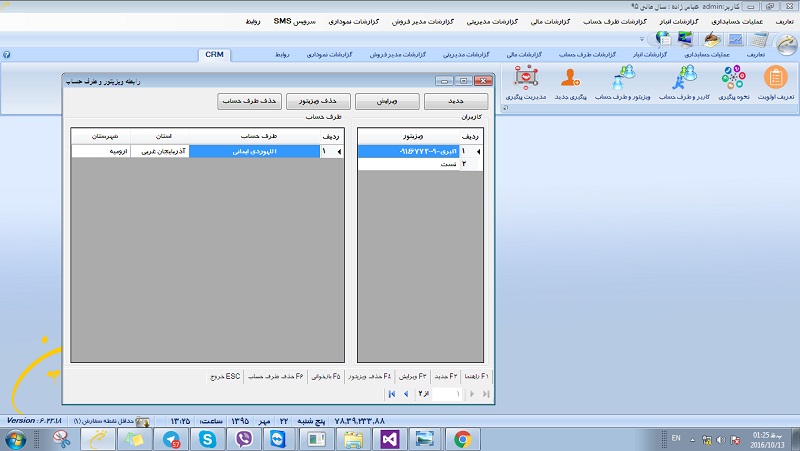The image size is (800, 451).
Task: Select the تست row in visitor list
Action: (420, 164)
